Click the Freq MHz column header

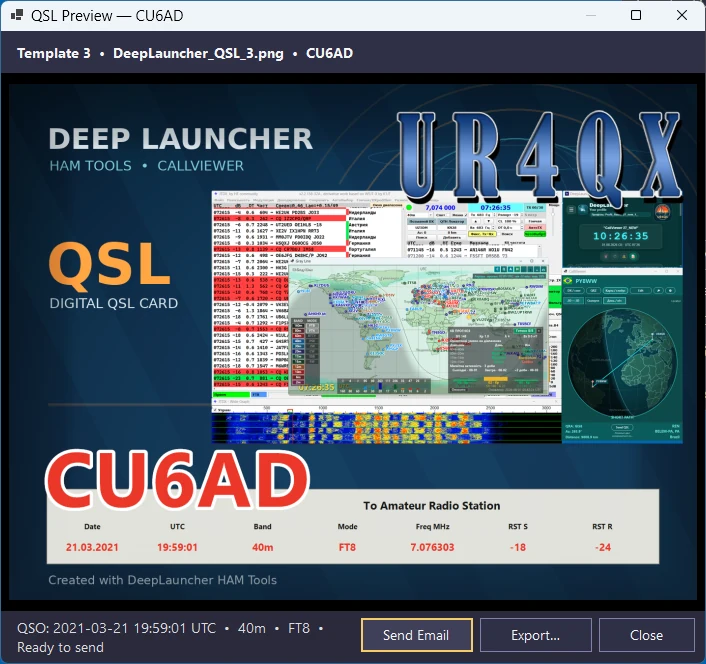[x=432, y=526]
